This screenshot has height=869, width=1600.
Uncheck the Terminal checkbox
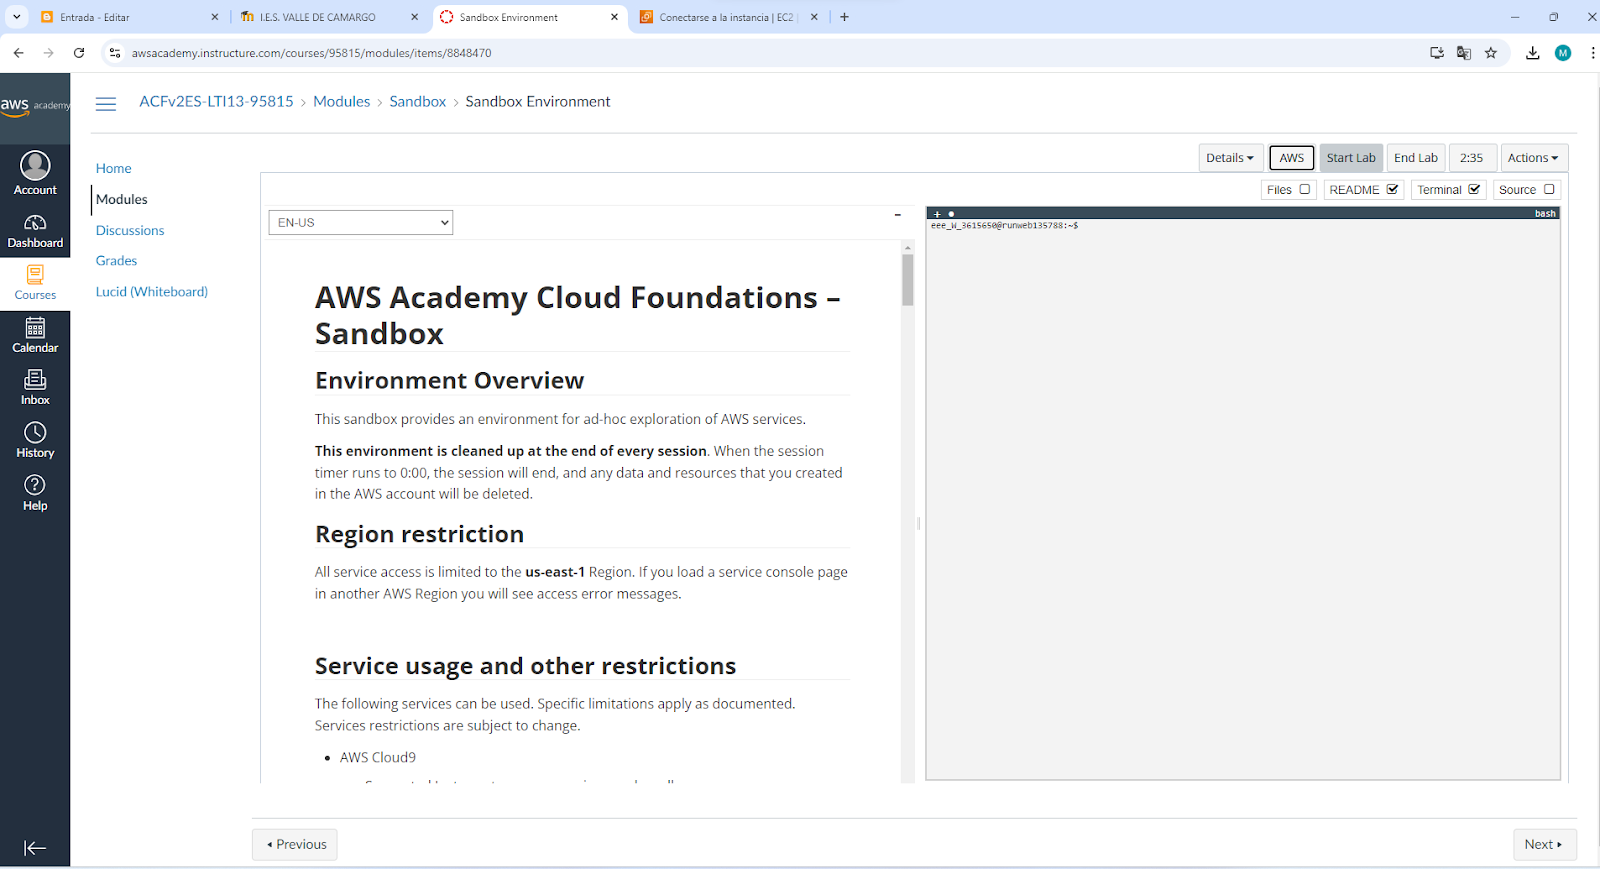pyautogui.click(x=1474, y=189)
